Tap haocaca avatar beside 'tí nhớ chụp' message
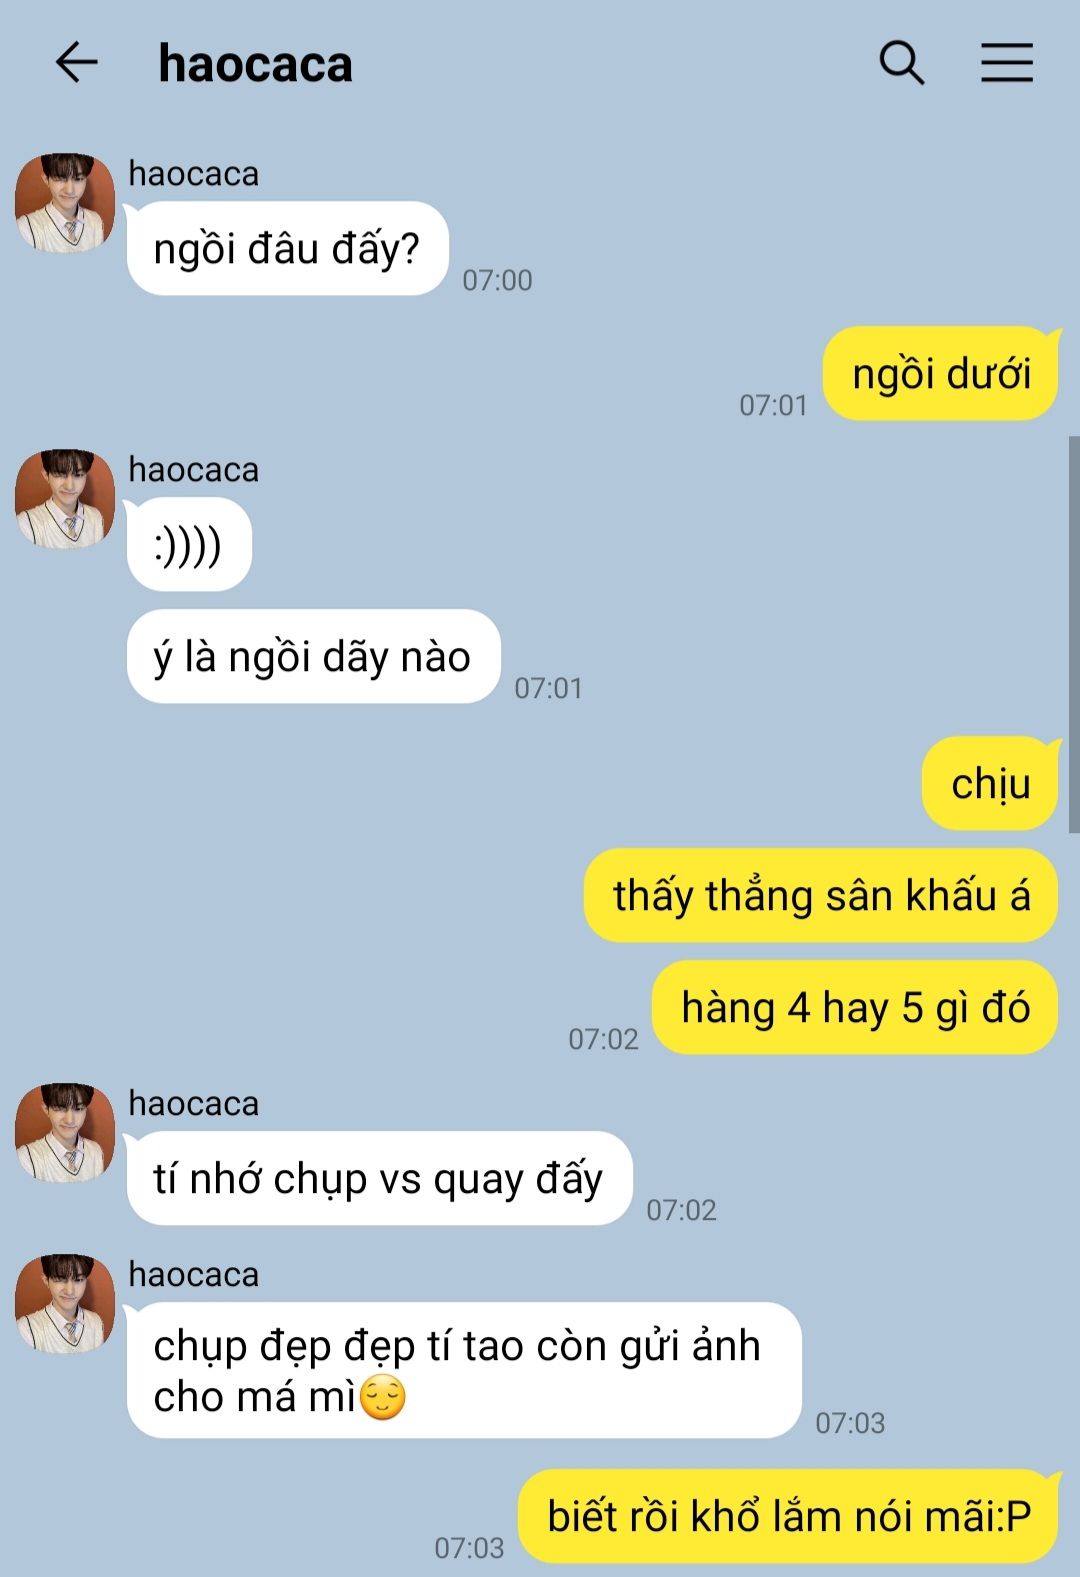The image size is (1080, 1577). point(65,1133)
